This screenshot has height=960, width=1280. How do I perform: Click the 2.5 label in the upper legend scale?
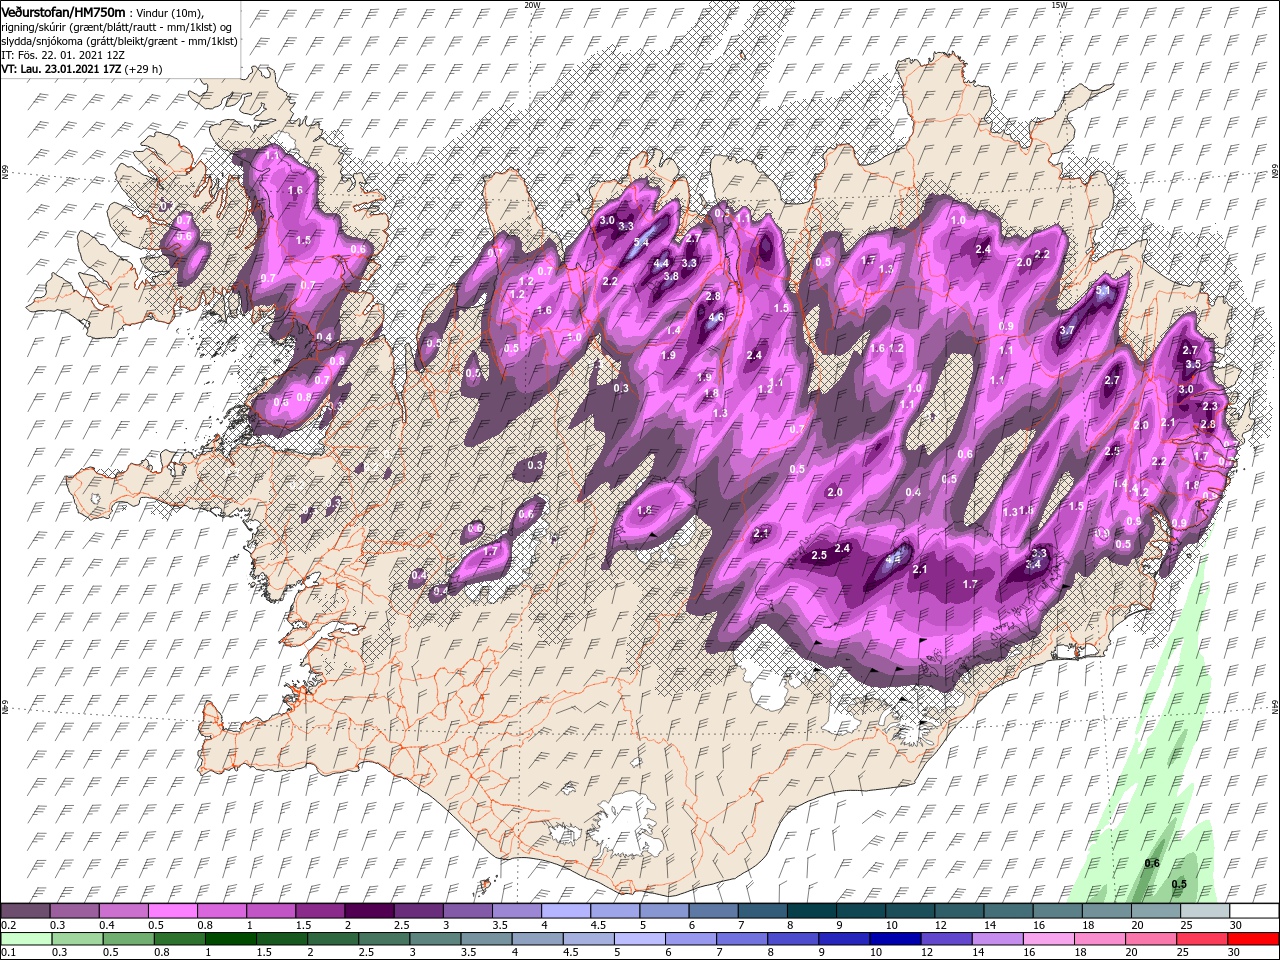pos(402,924)
